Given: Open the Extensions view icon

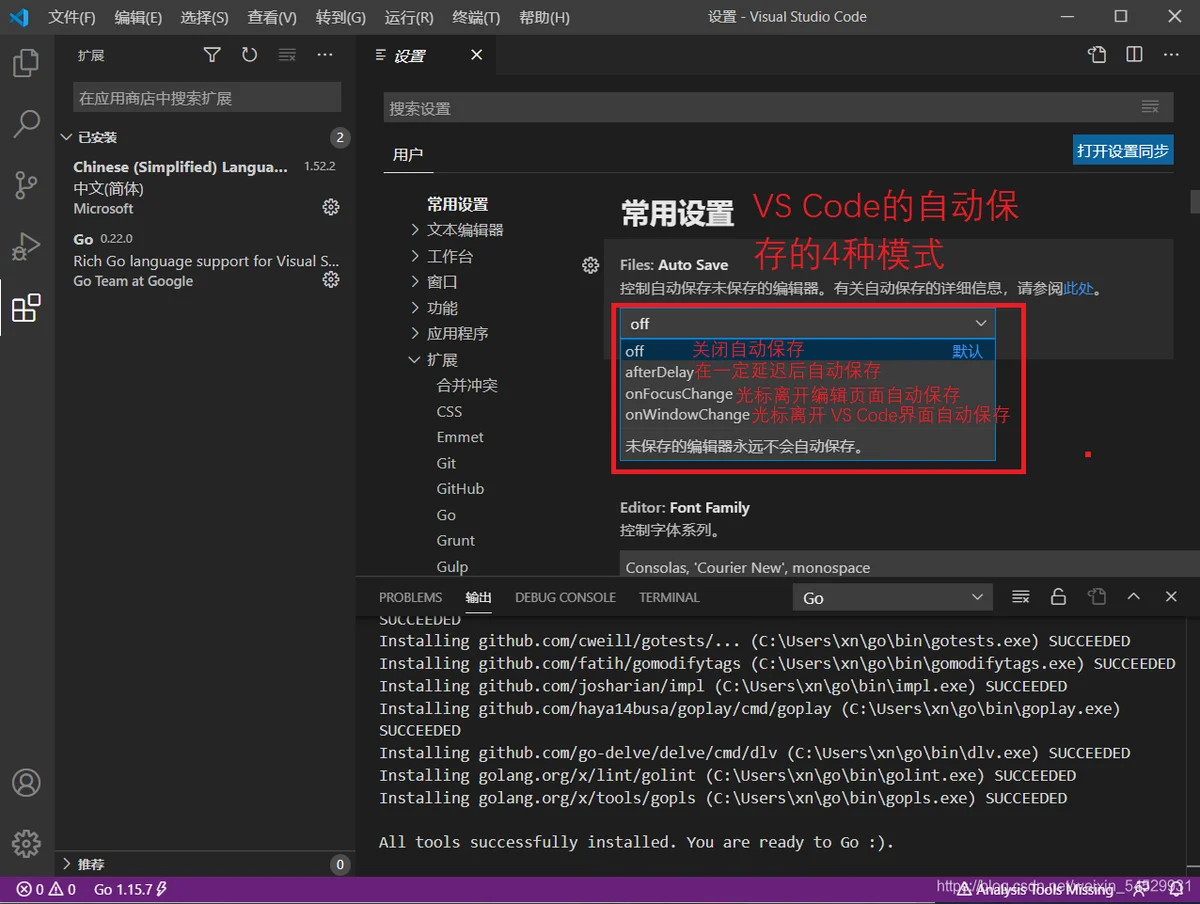Looking at the screenshot, I should coord(26,307).
